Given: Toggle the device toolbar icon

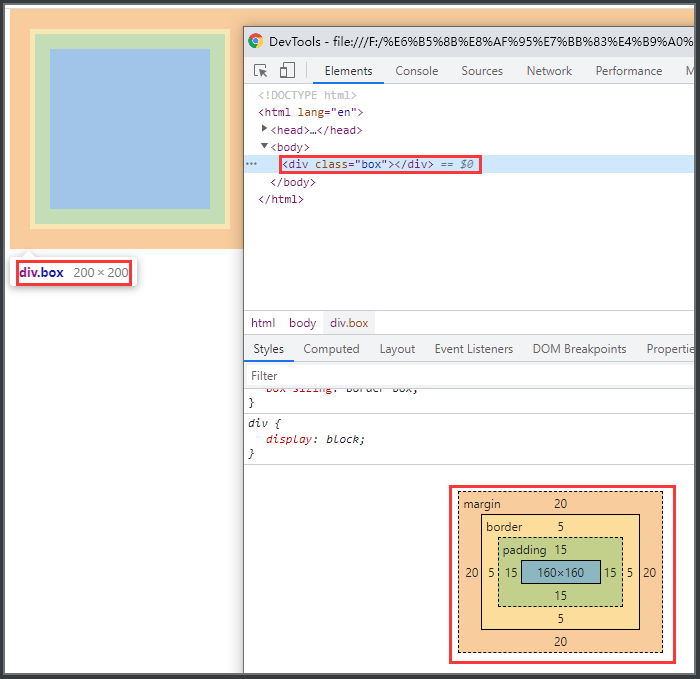Looking at the screenshot, I should pos(287,71).
